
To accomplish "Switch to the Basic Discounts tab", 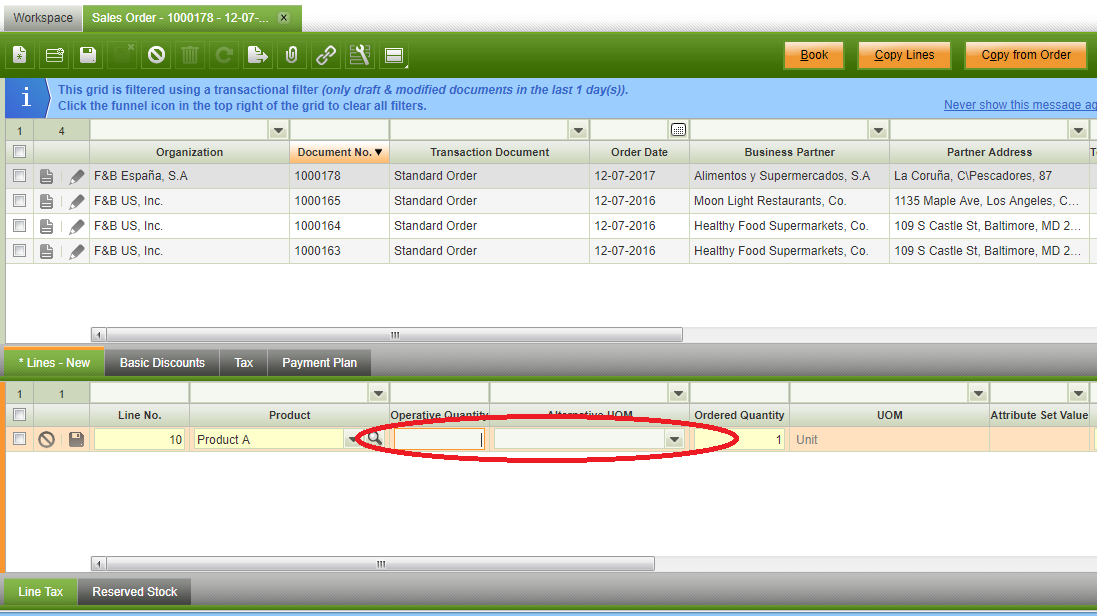I will pos(162,363).
